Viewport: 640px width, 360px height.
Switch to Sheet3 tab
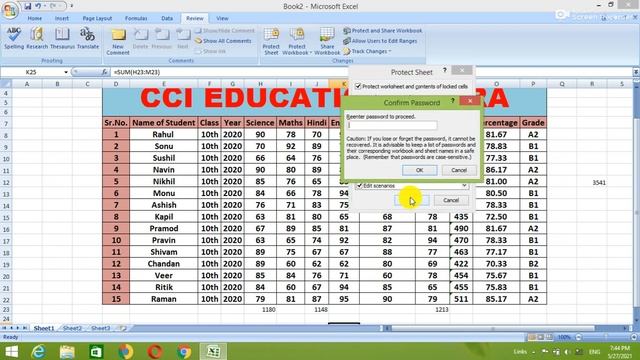click(100, 328)
